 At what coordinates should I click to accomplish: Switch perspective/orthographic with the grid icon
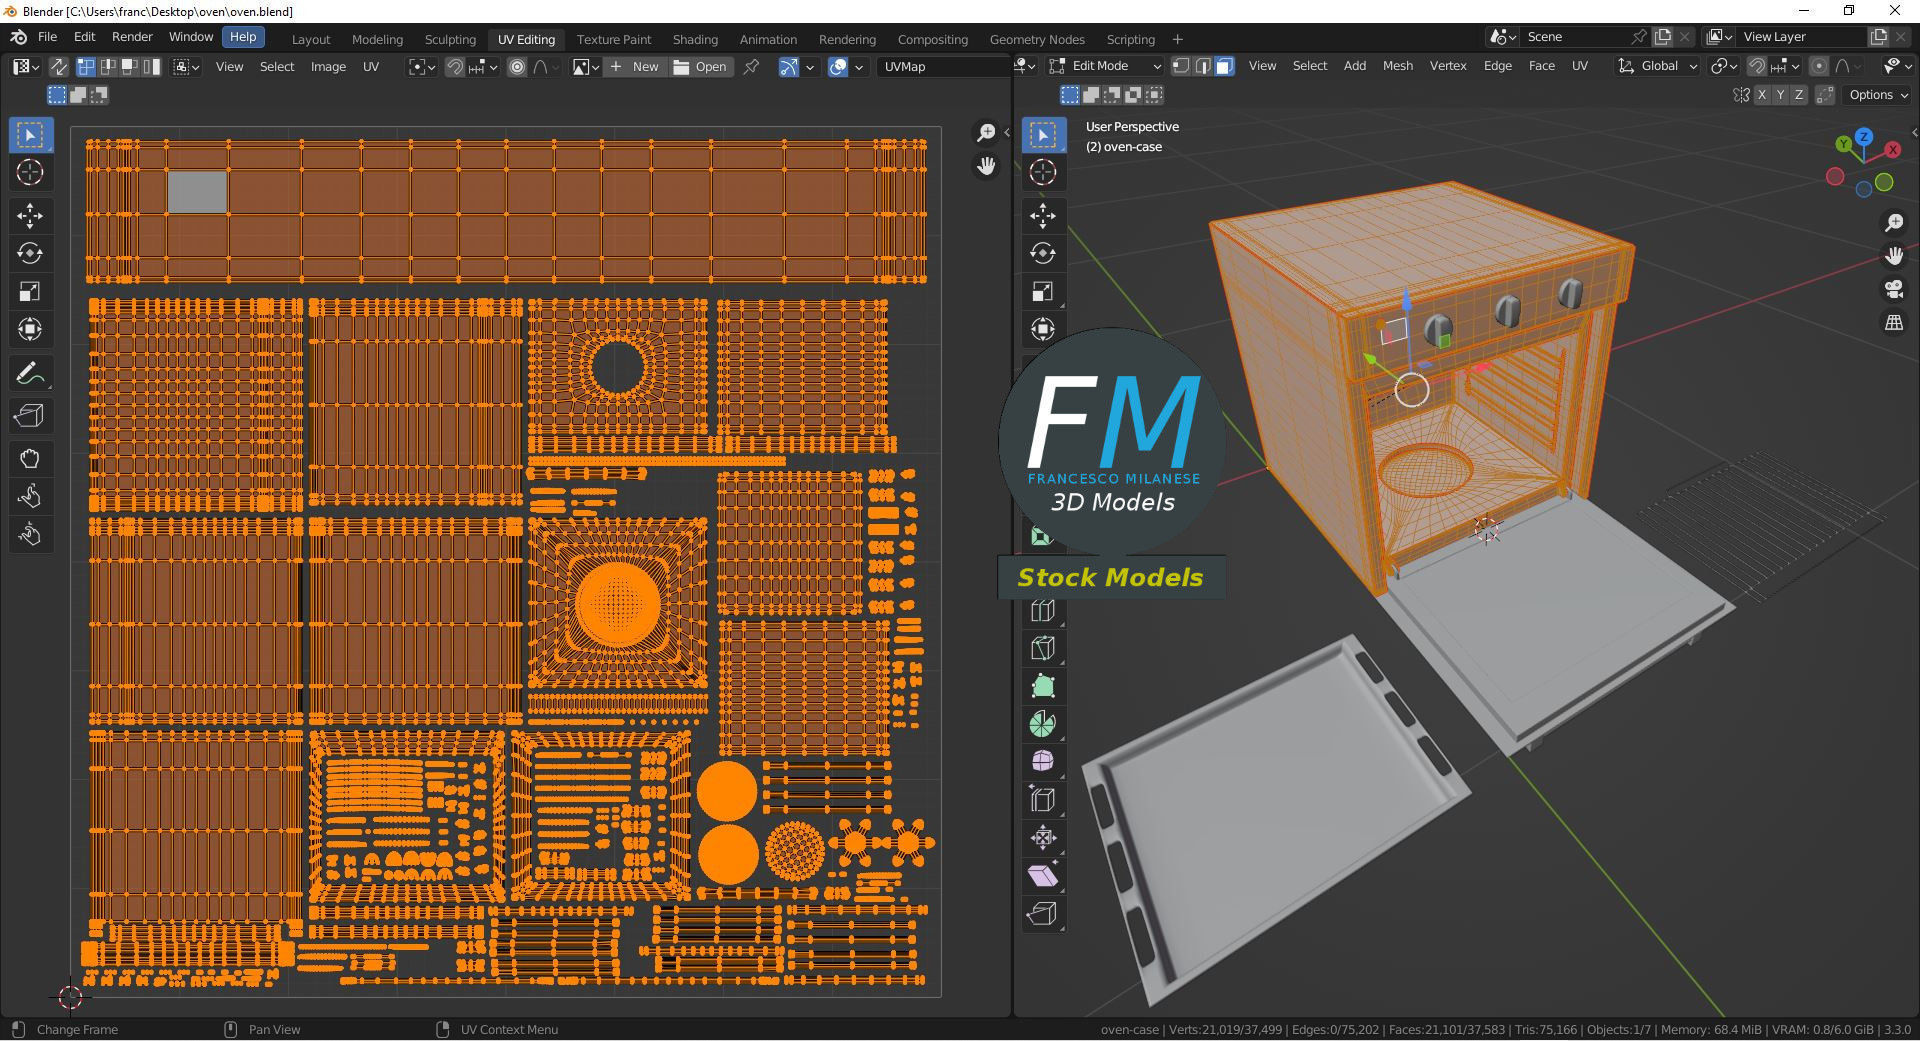tap(1894, 323)
